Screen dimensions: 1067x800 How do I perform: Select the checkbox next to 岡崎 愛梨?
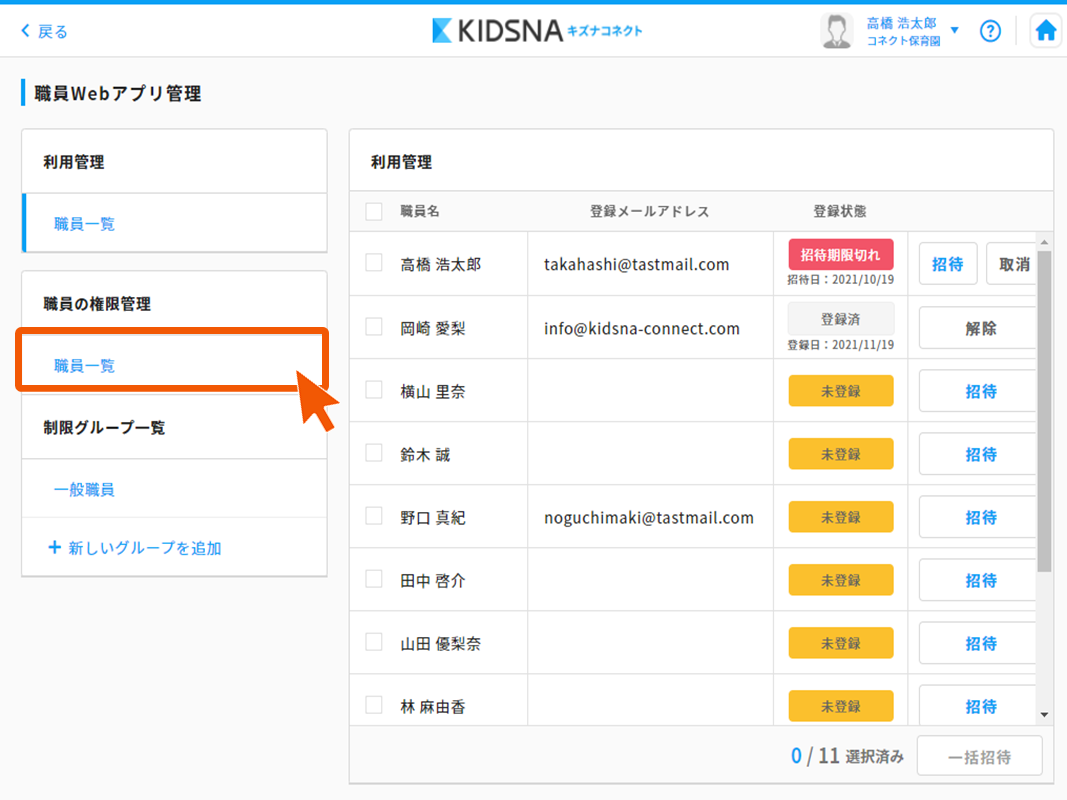pos(374,327)
